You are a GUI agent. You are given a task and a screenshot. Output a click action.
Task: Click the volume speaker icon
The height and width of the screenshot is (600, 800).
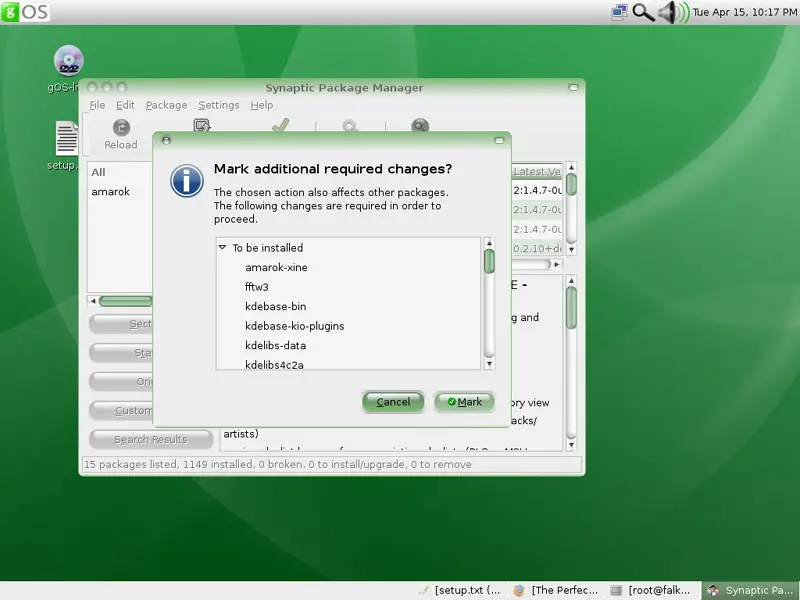[673, 12]
